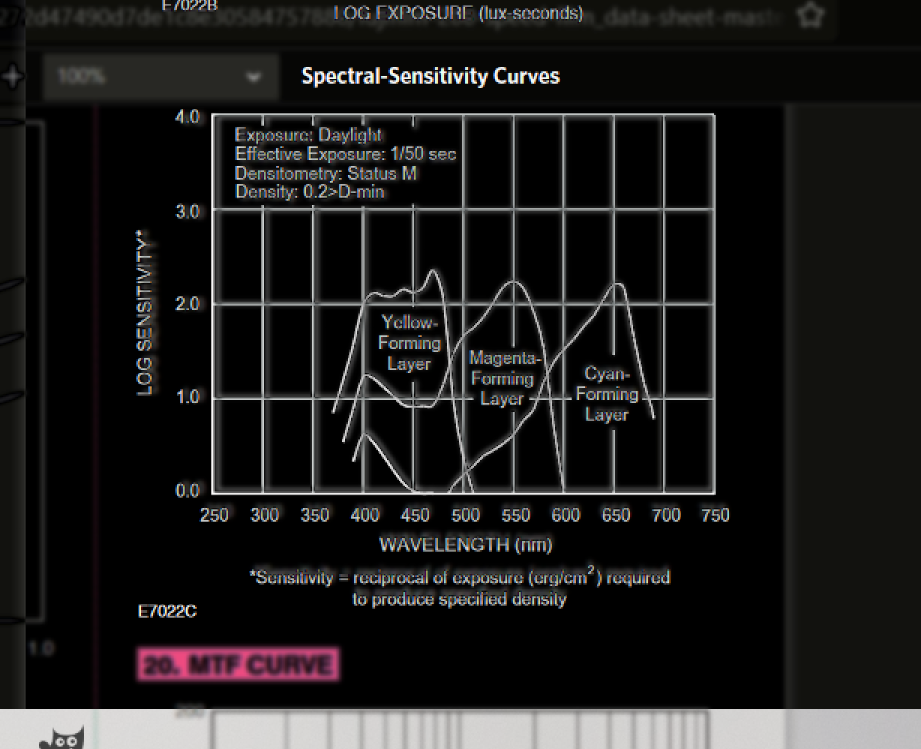Select the 'Spectral-Sensitivity Curves' chart title

430,77
